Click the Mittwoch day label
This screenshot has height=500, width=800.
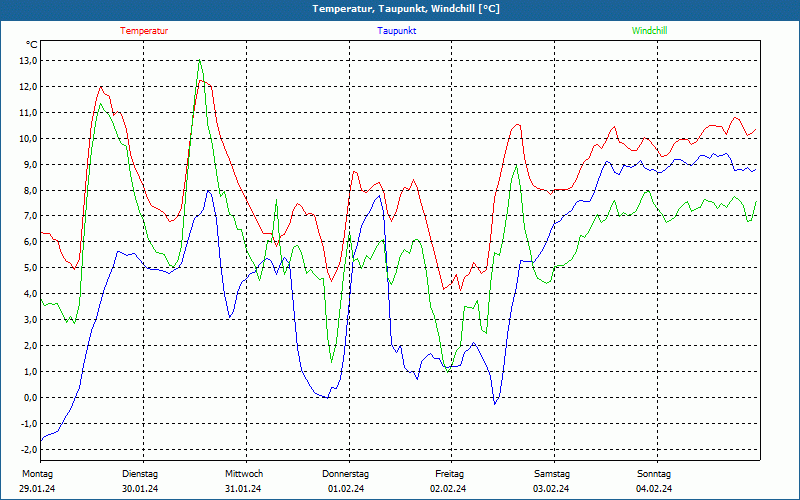pyautogui.click(x=244, y=474)
